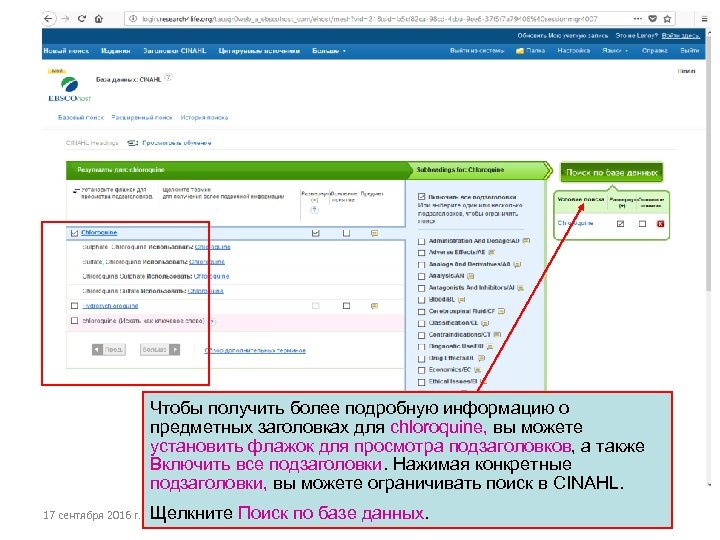Open help icon beside chloroquine keyword row
Image resolution: width=720 pixels, height=540 pixels.
pyautogui.click(x=212, y=321)
